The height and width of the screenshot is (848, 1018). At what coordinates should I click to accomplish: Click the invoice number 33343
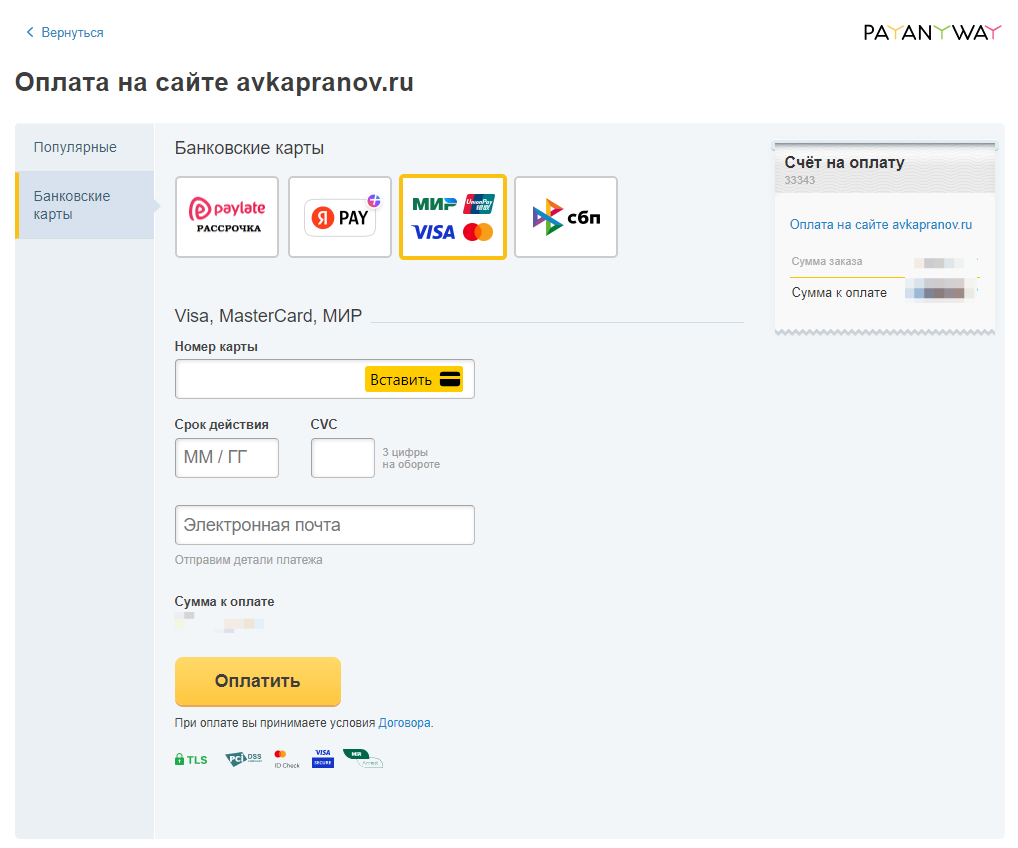[799, 181]
